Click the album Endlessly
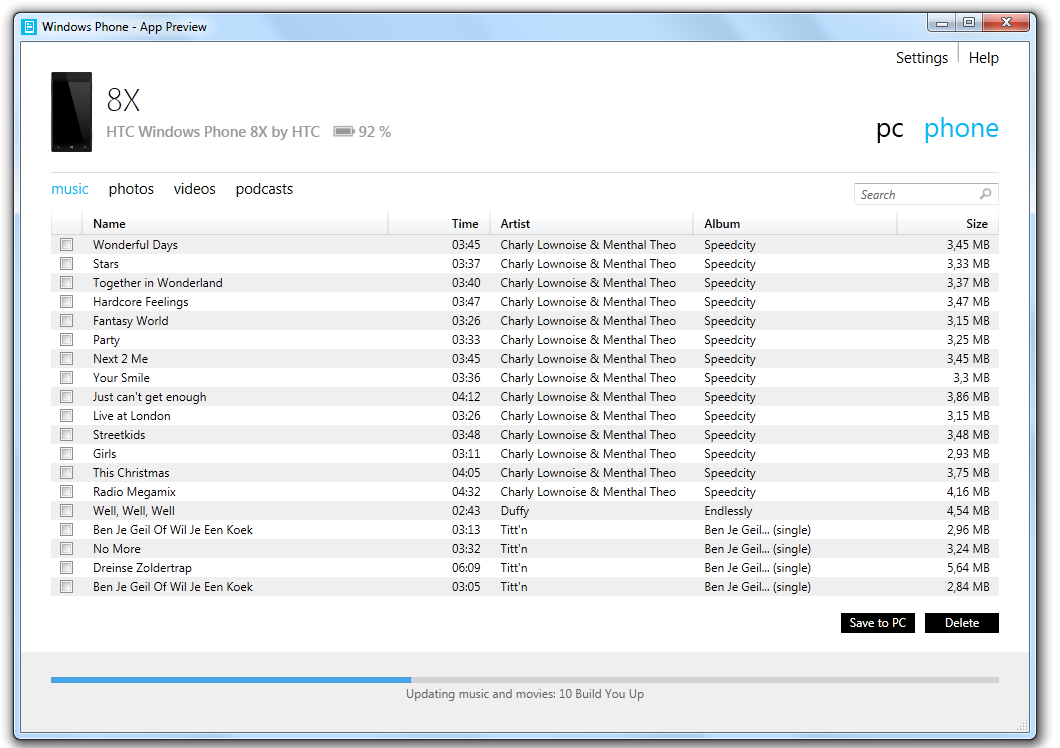This screenshot has height=748, width=1060. (x=728, y=511)
